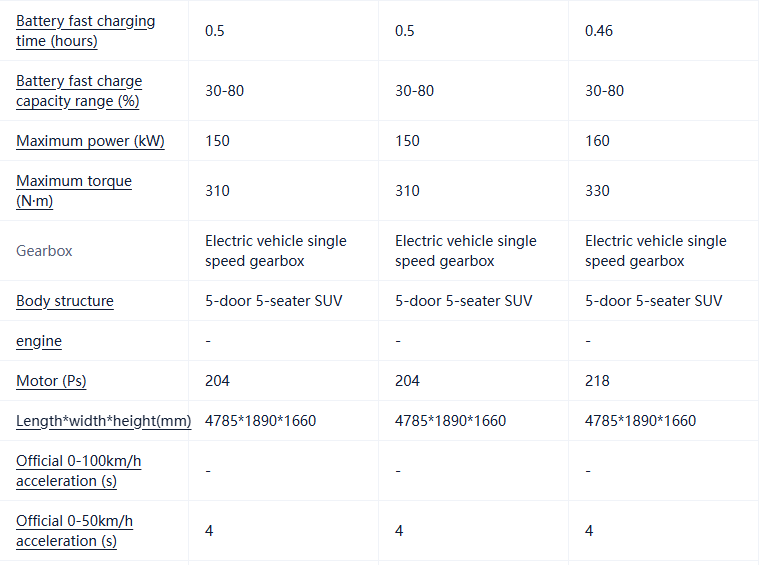The width and height of the screenshot is (759, 565).
Task: Click Battery fast charge capacity range link
Action: pyautogui.click(x=79, y=91)
